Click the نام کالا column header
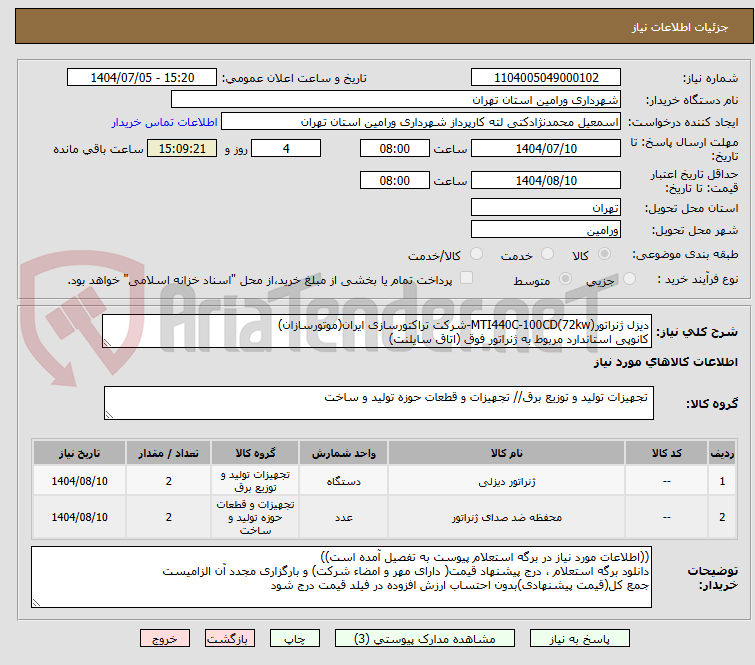This screenshot has width=755, height=665. click(x=507, y=453)
